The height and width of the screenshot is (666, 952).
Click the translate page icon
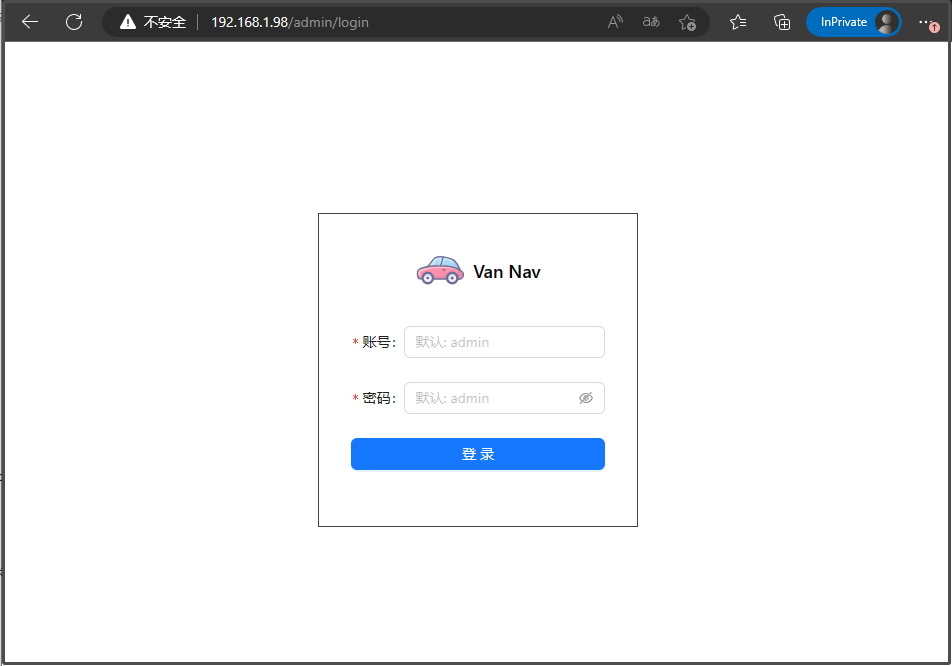pyautogui.click(x=650, y=21)
